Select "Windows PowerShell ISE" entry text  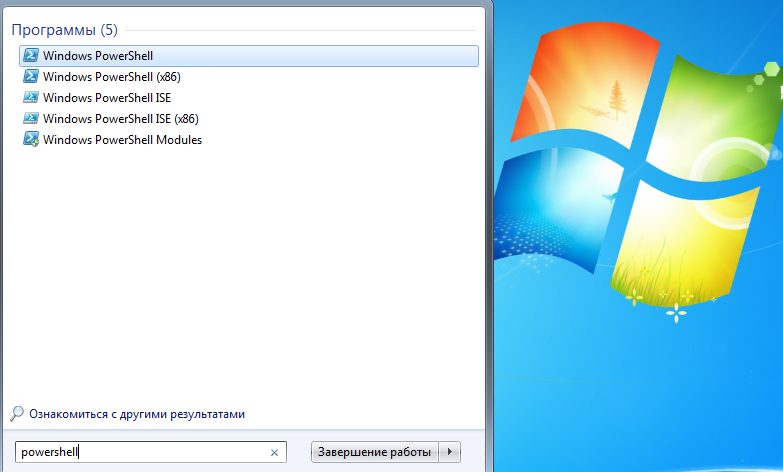point(107,97)
